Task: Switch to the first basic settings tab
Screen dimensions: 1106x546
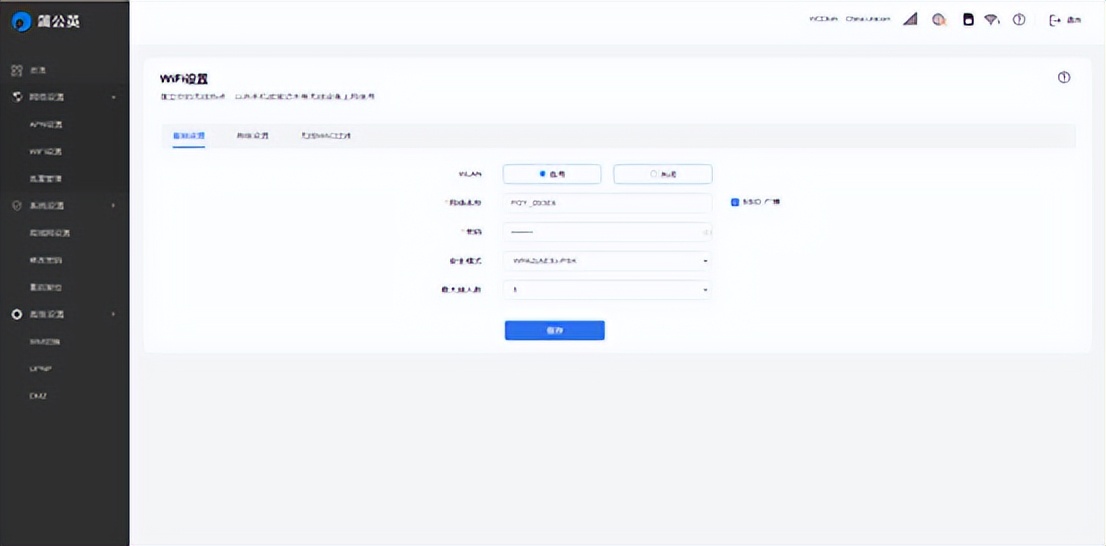Action: 188,135
